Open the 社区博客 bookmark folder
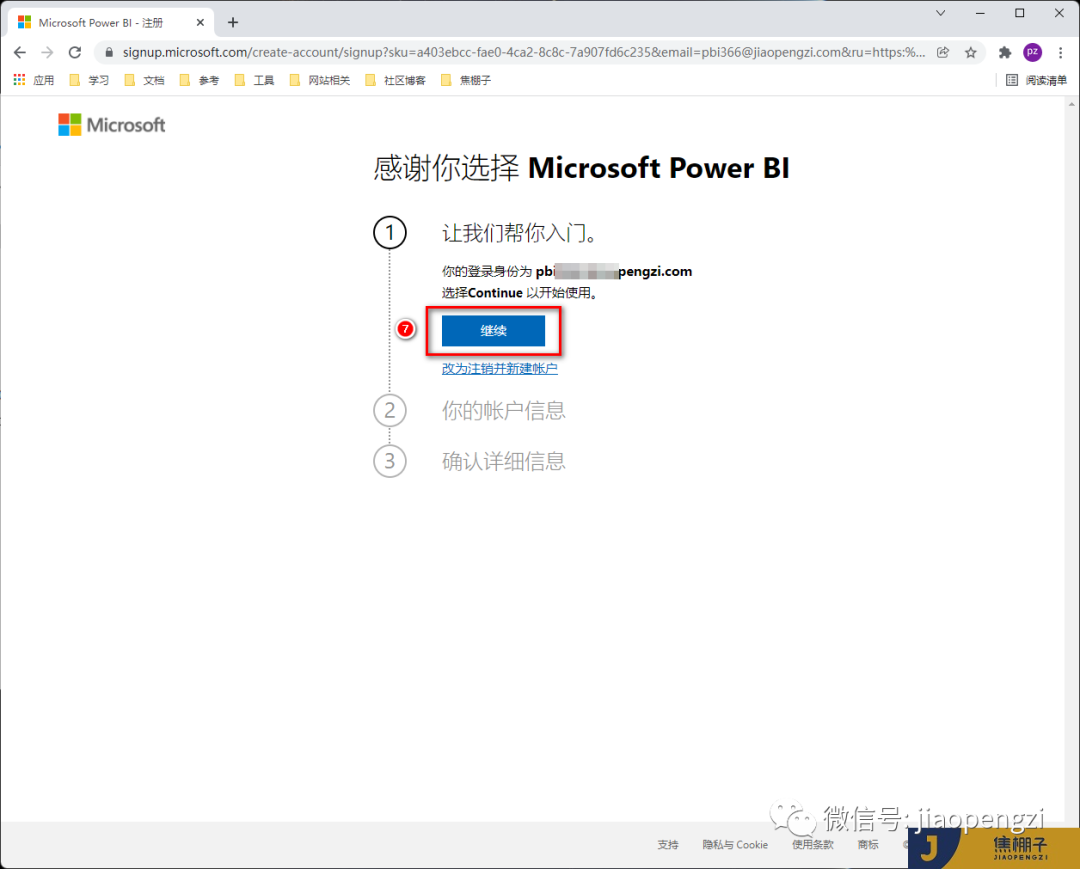Viewport: 1080px width, 869px height. click(396, 81)
